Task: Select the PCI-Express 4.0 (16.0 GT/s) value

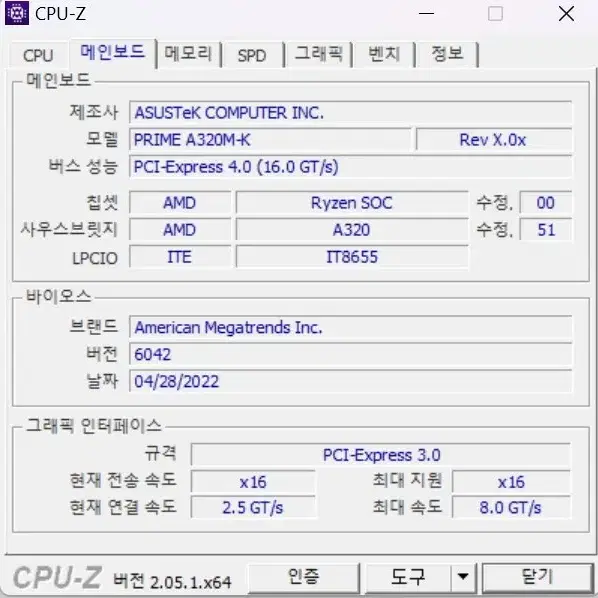Action: pos(350,167)
